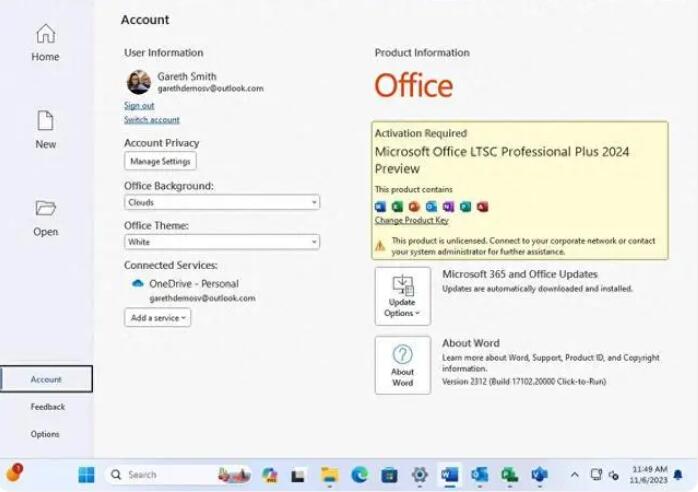The image size is (698, 492).
Task: Click the Open folder icon in the sidebar
Action: pos(45,208)
